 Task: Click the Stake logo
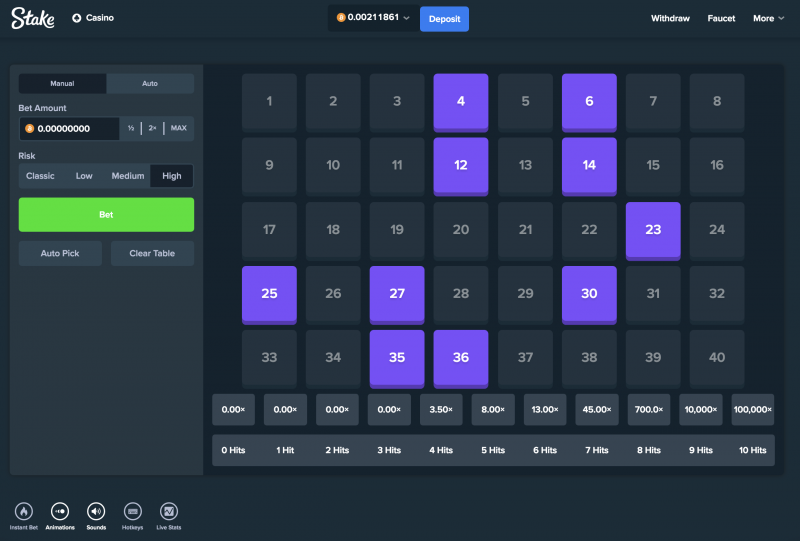pyautogui.click(x=33, y=18)
